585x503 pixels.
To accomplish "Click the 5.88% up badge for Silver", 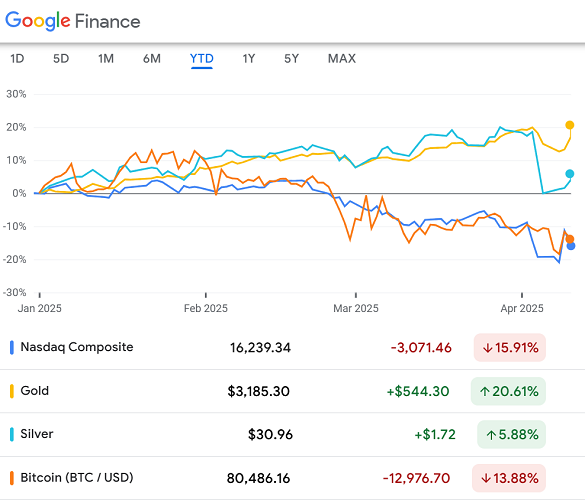I will (512, 435).
